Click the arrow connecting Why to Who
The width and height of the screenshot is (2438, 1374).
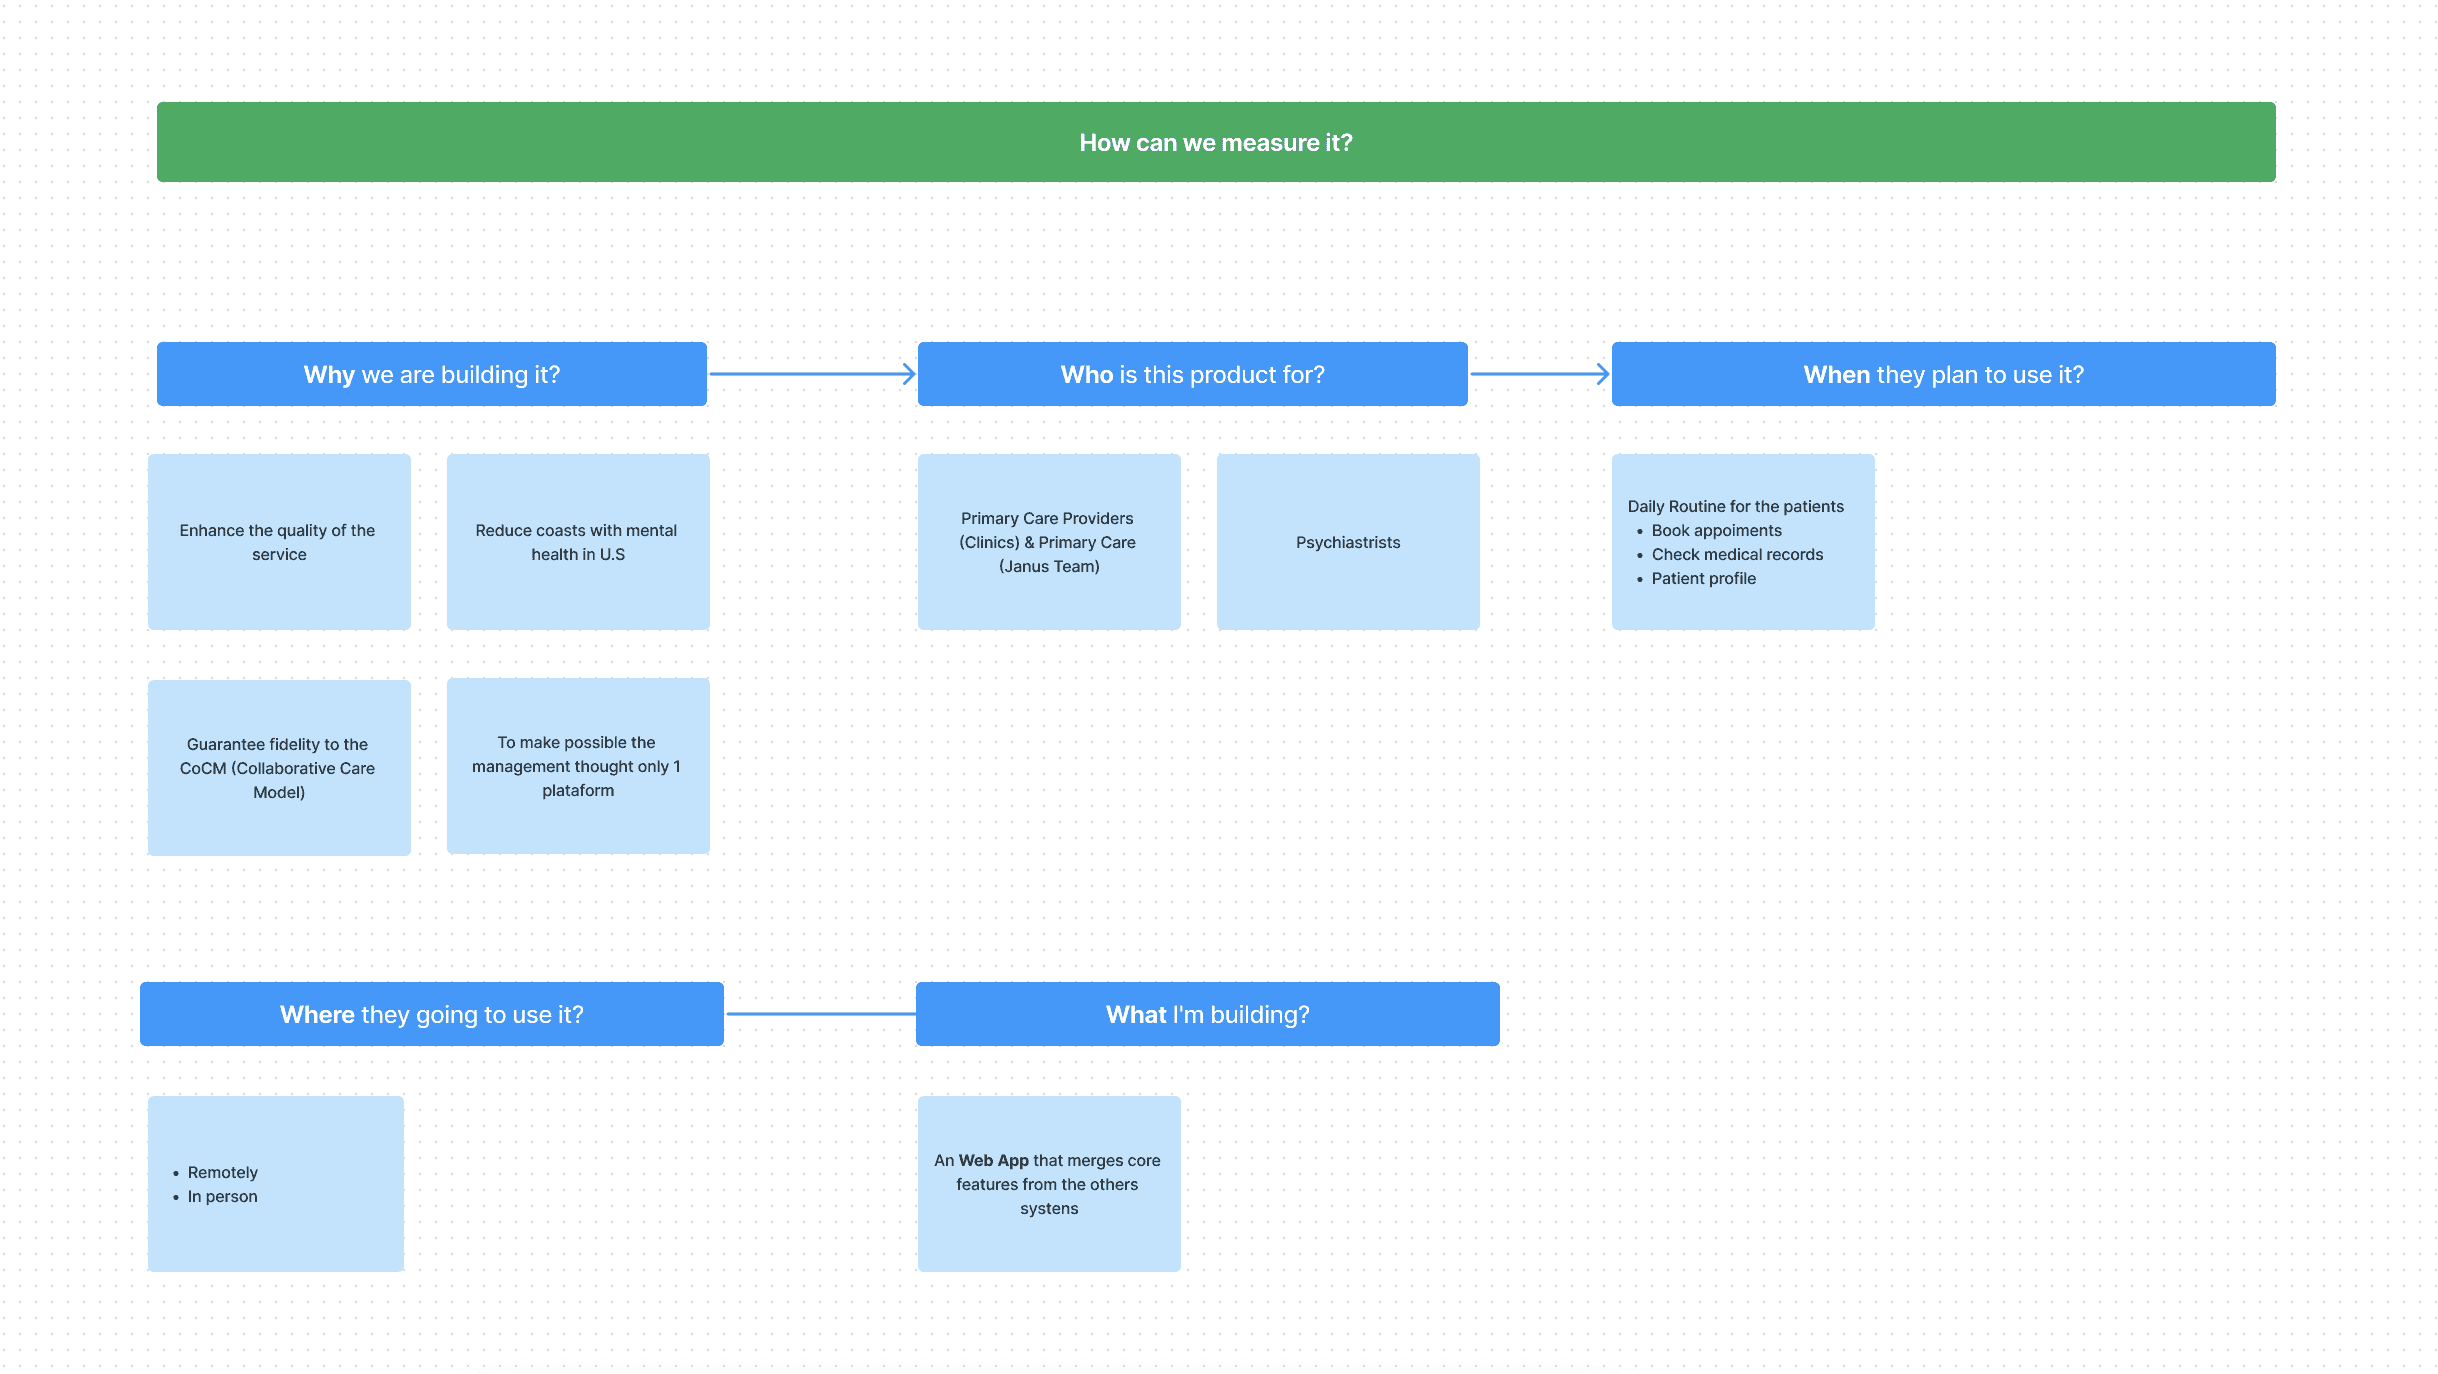(x=810, y=374)
